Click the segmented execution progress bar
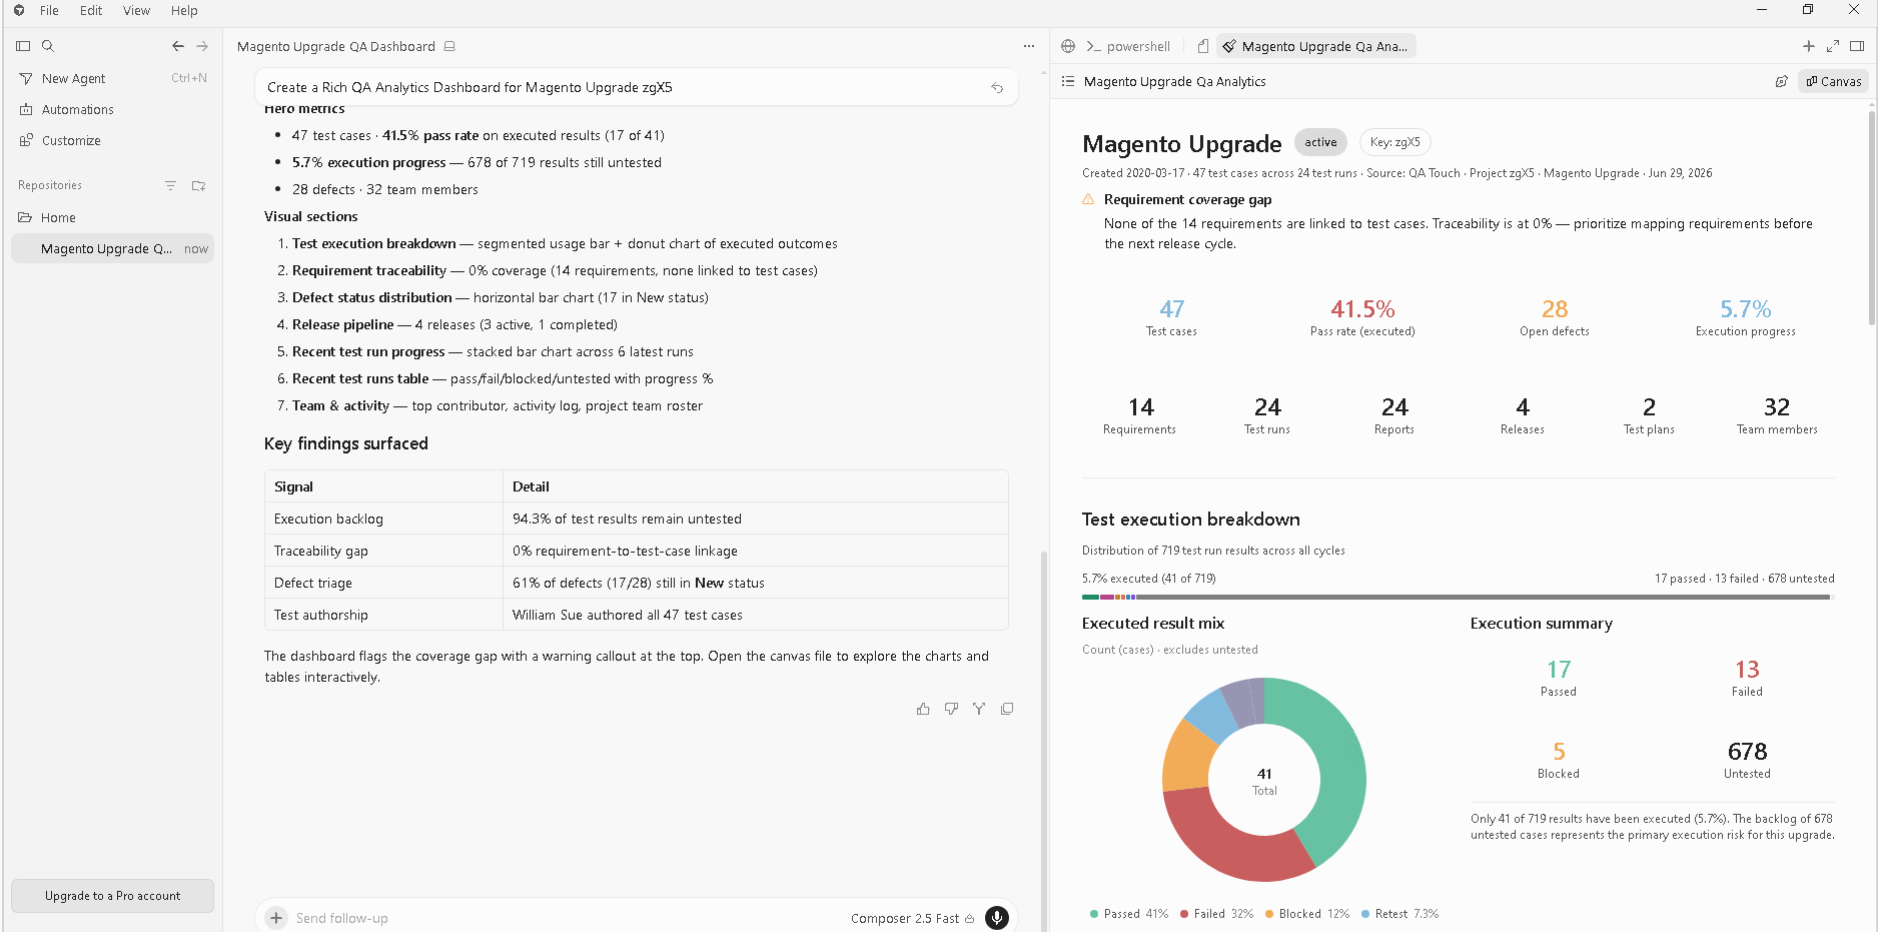 [1457, 597]
